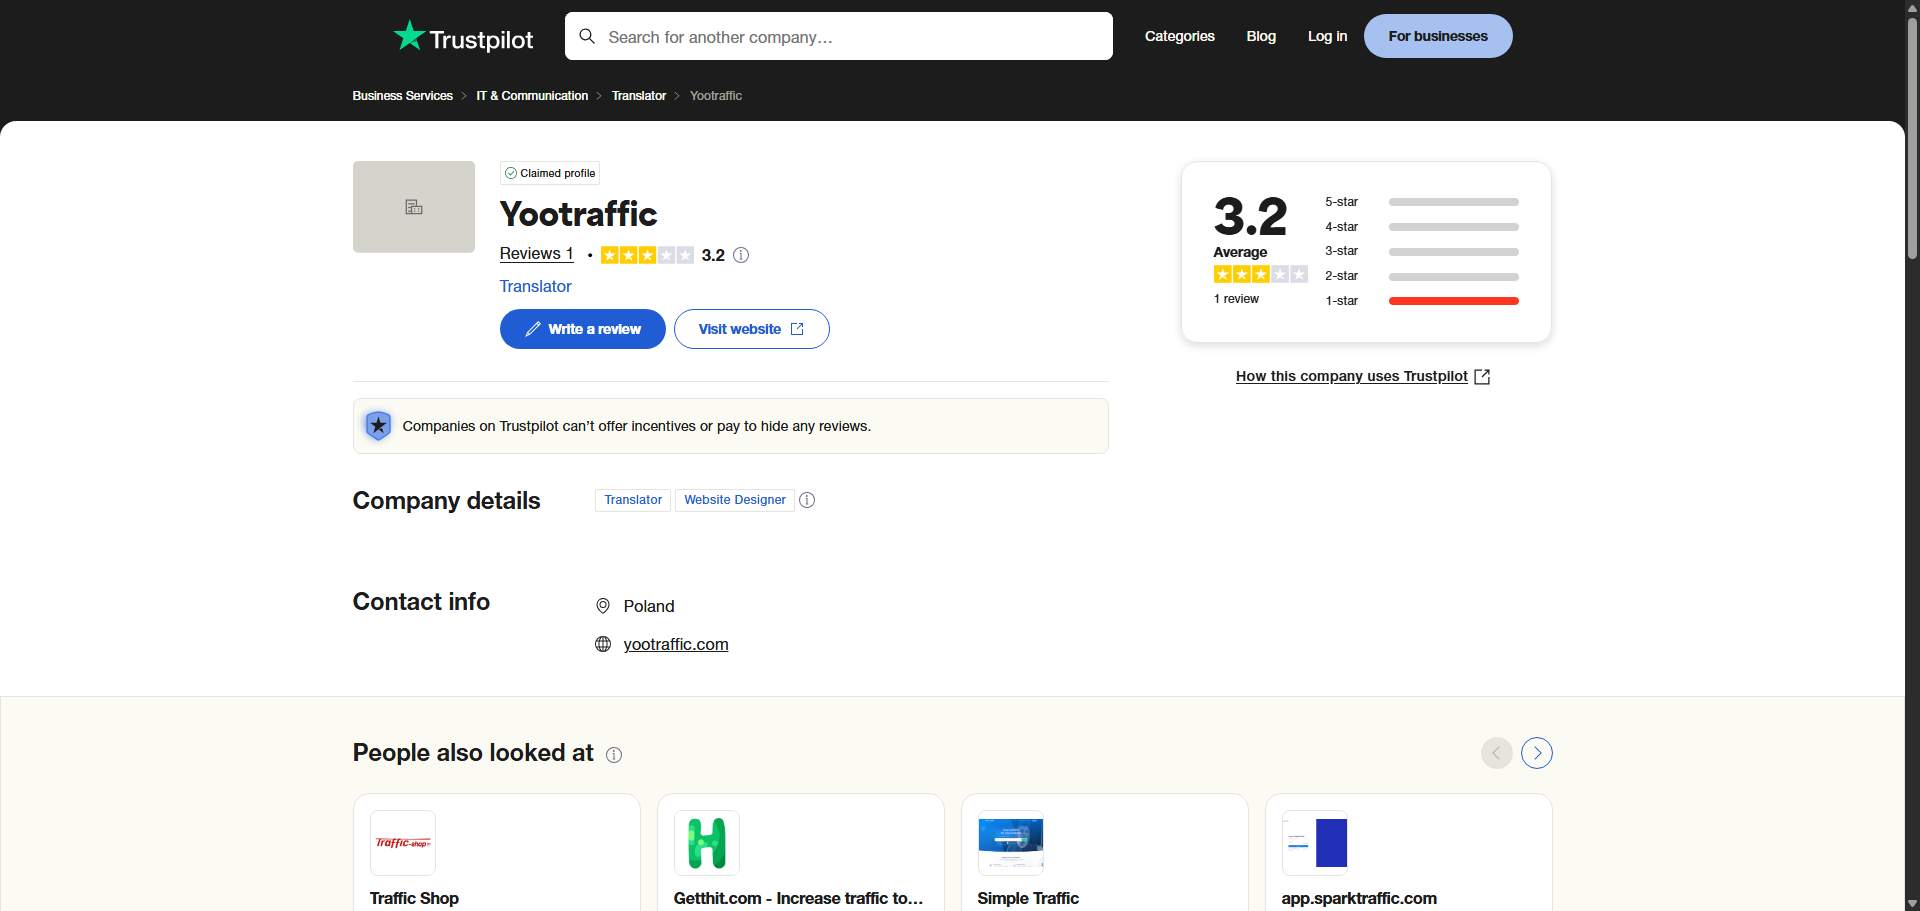Open the Reviews 1 link
Image resolution: width=1920 pixels, height=911 pixels.
[536, 254]
